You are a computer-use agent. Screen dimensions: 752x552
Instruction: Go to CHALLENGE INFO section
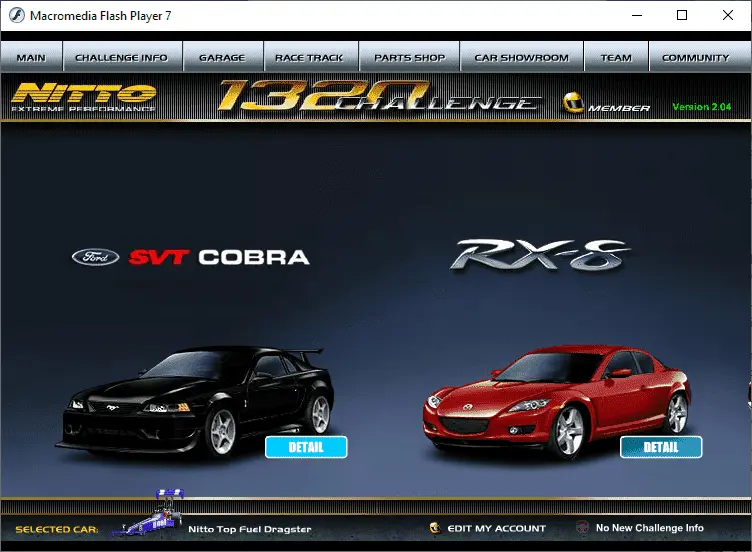(121, 58)
